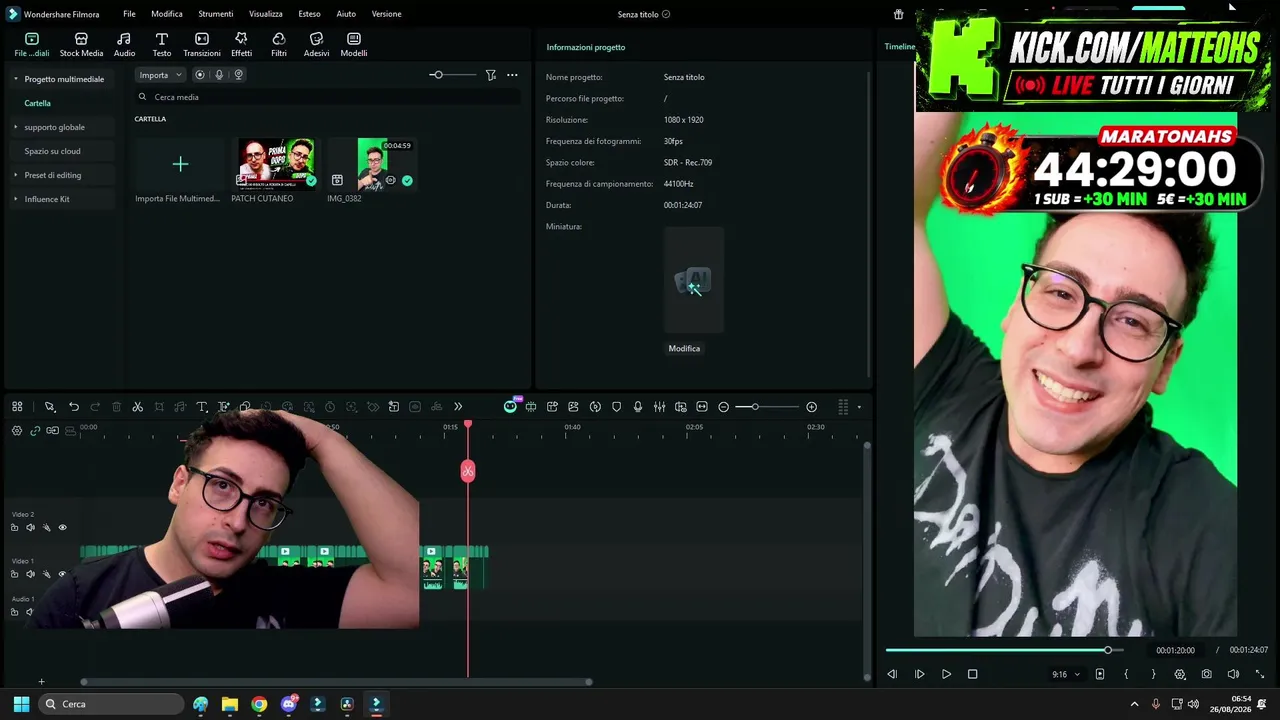This screenshot has width=1280, height=720.
Task: Show more timeline tools with double chevron
Action: point(458,407)
